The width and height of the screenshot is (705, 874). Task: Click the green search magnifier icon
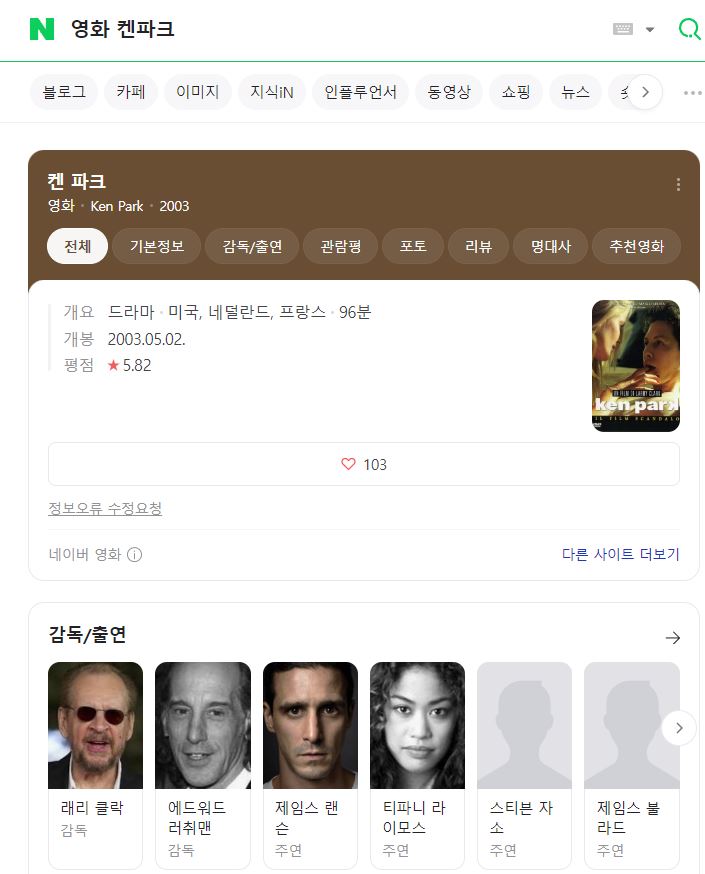pyautogui.click(x=689, y=29)
